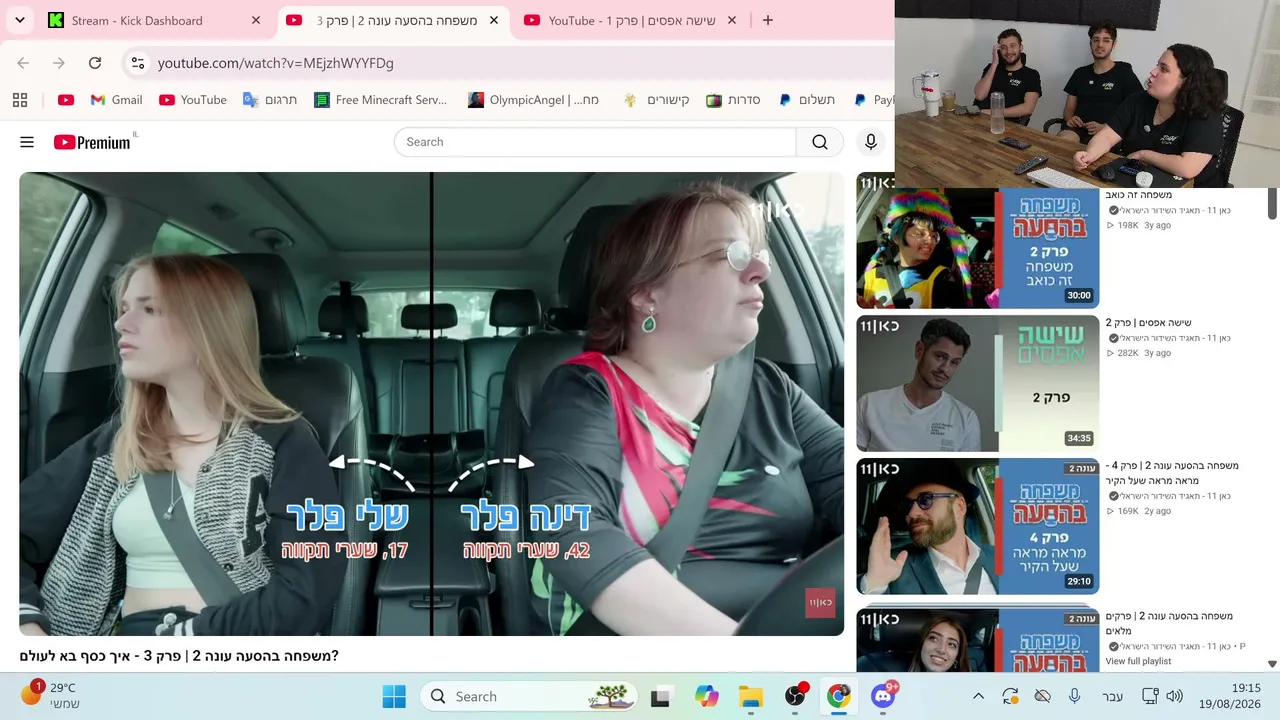Open the פרק 4 מראה מראה שעל הקיר title
The width and height of the screenshot is (1280, 720).
[1172, 473]
